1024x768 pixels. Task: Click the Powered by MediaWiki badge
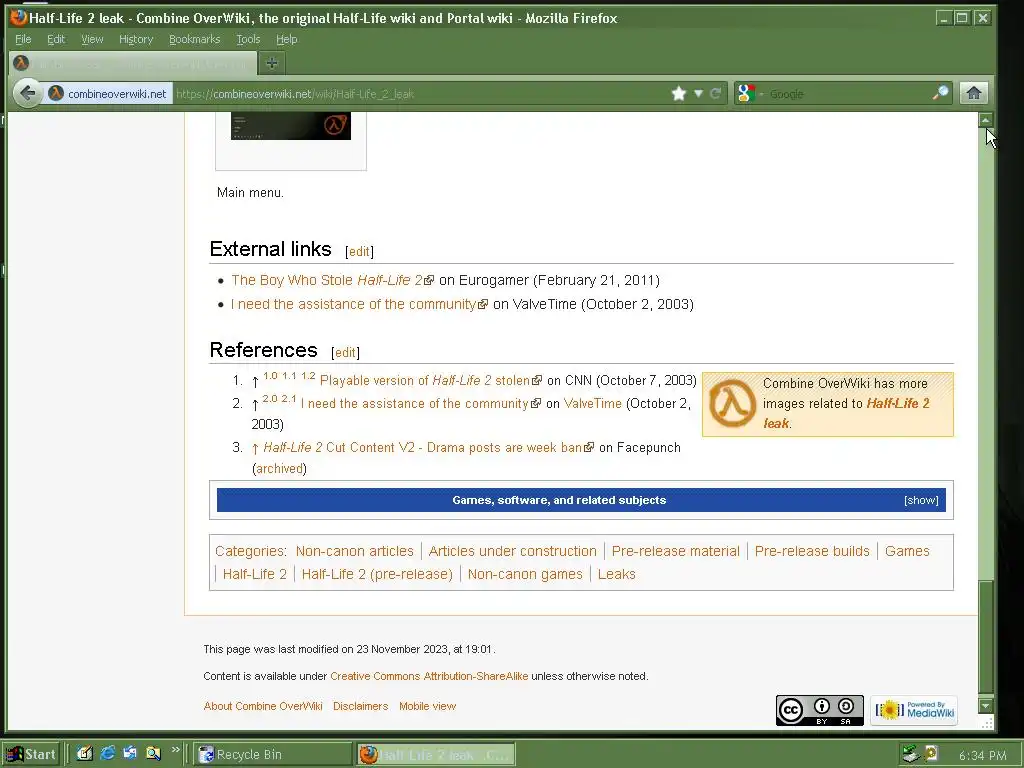point(914,711)
